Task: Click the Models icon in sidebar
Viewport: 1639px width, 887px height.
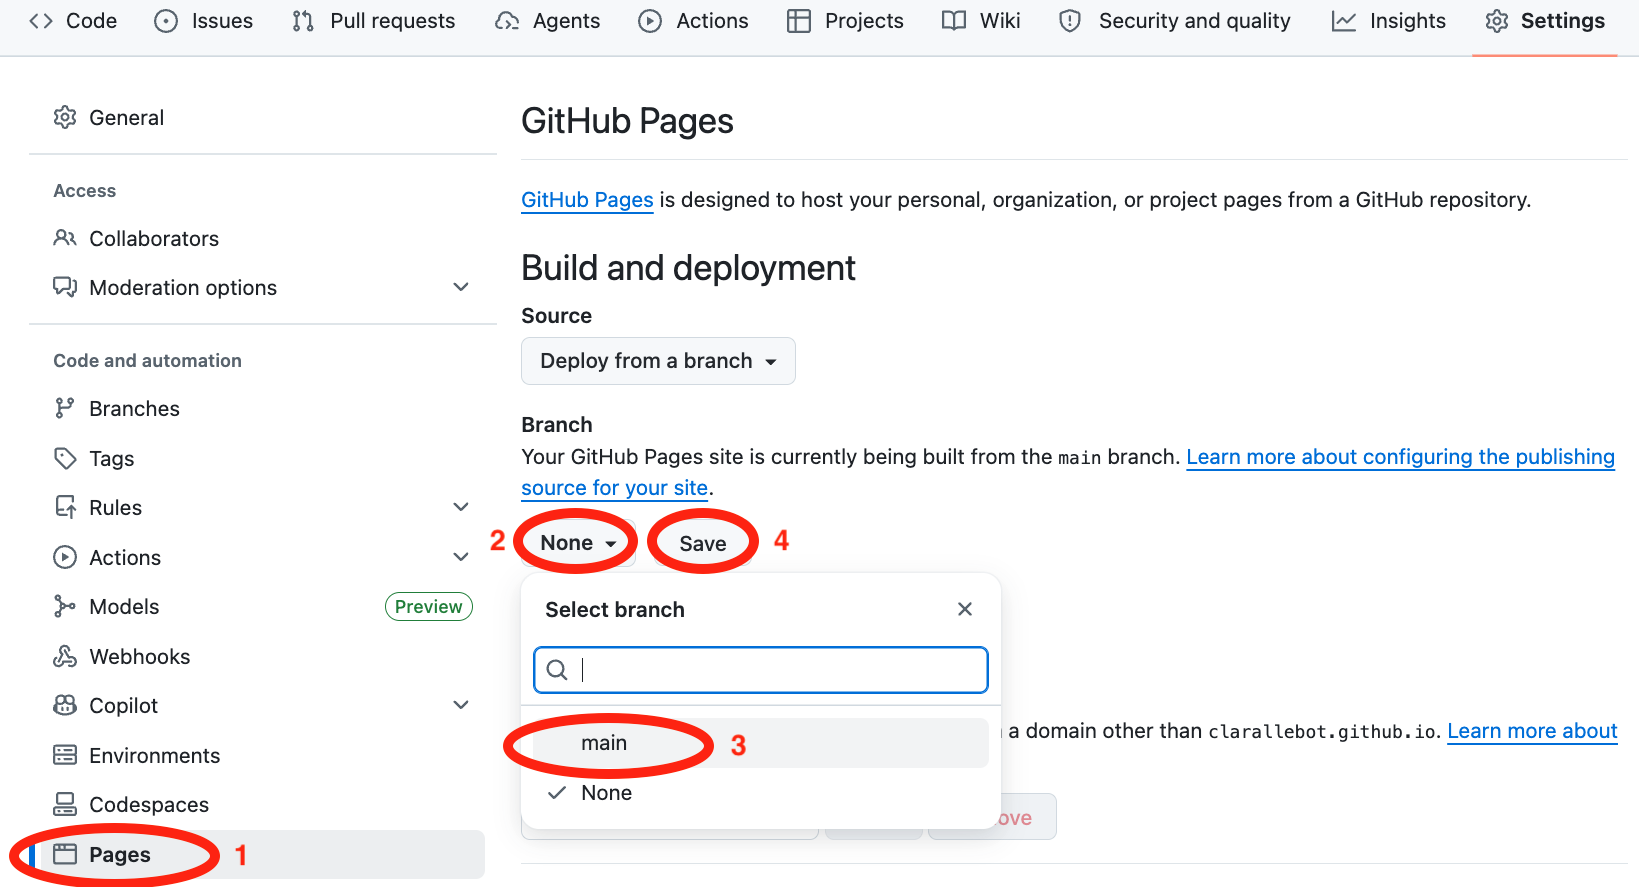Action: (65, 606)
